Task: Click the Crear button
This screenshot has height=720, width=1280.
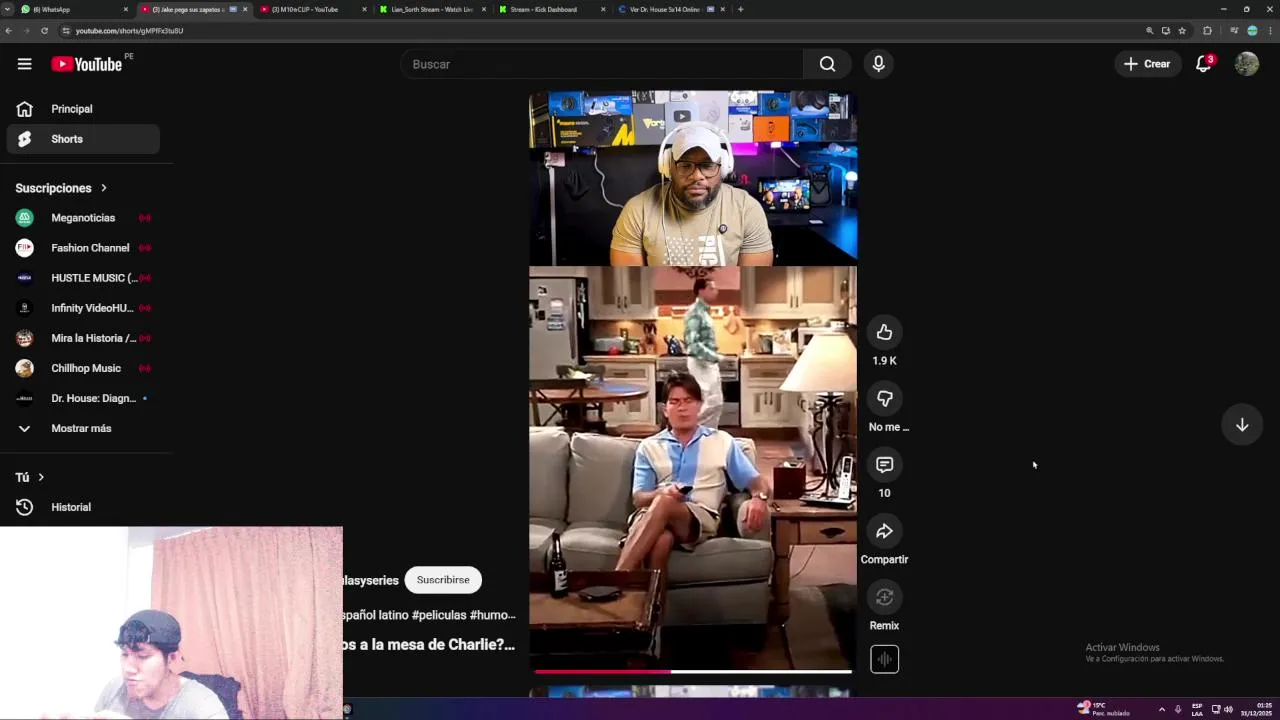Action: [x=1147, y=64]
